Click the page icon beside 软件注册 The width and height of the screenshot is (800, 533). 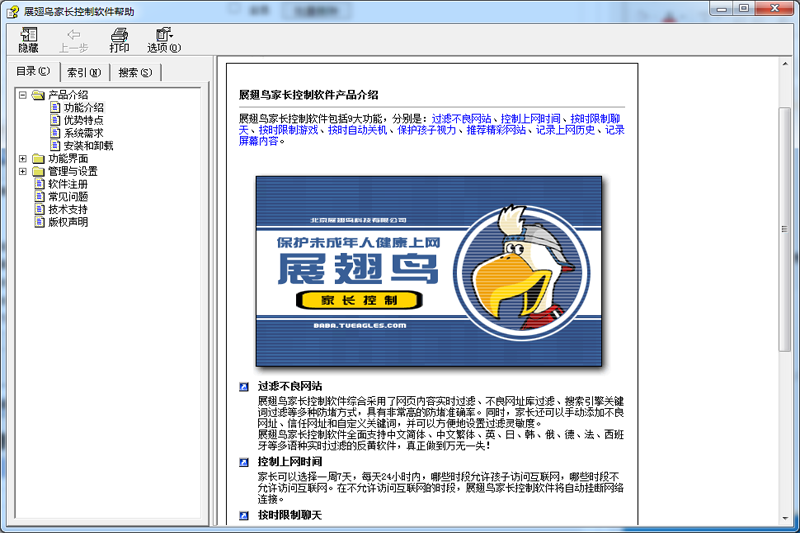coord(40,184)
